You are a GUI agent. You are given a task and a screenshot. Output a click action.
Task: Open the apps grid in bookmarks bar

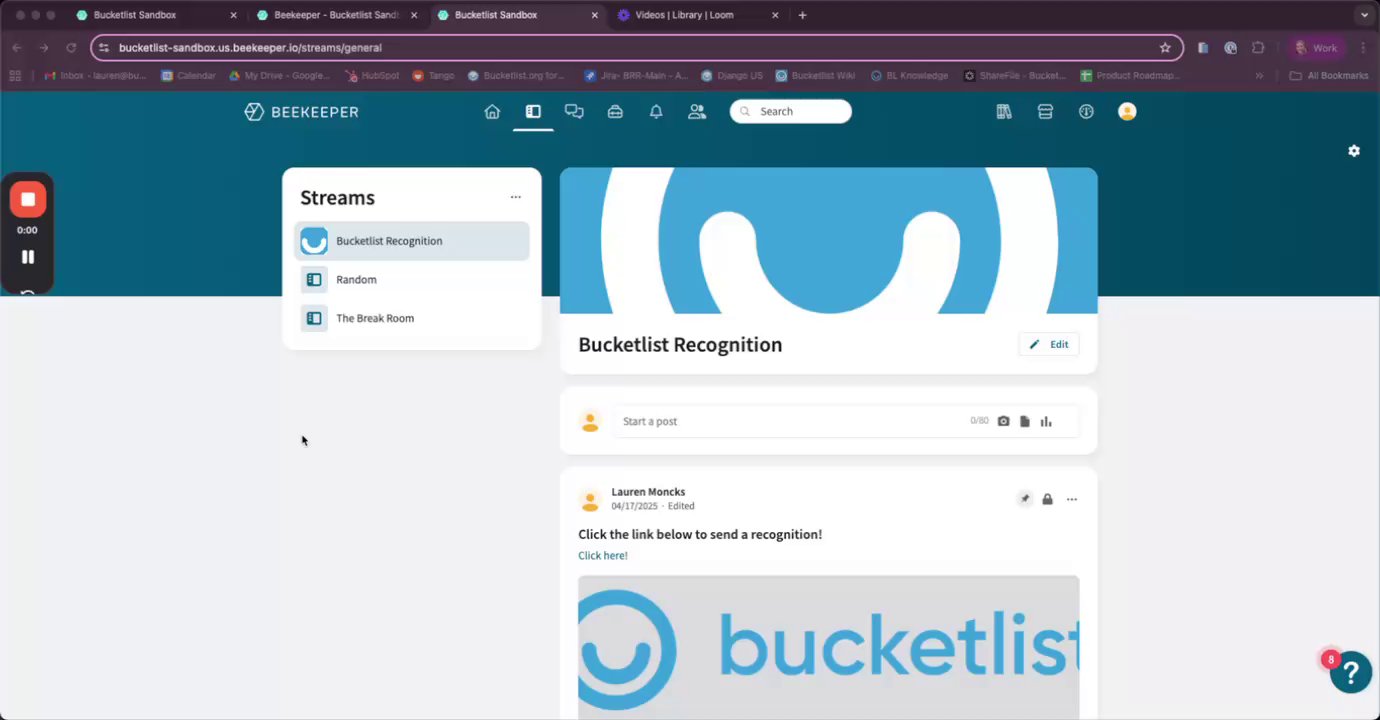click(15, 76)
